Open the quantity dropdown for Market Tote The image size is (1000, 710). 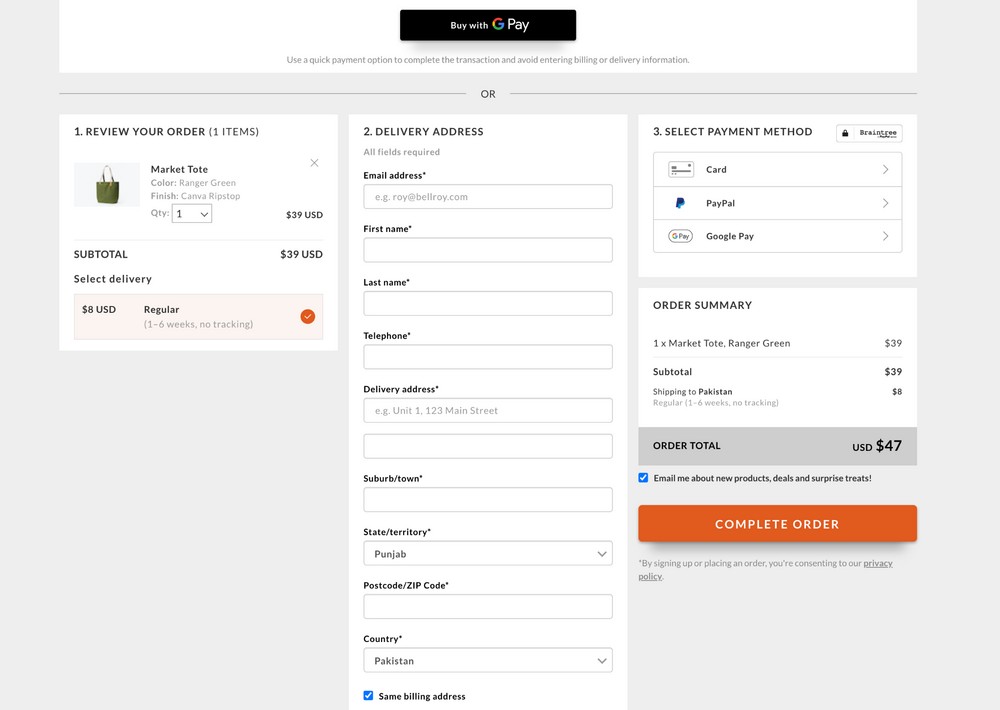click(191, 212)
